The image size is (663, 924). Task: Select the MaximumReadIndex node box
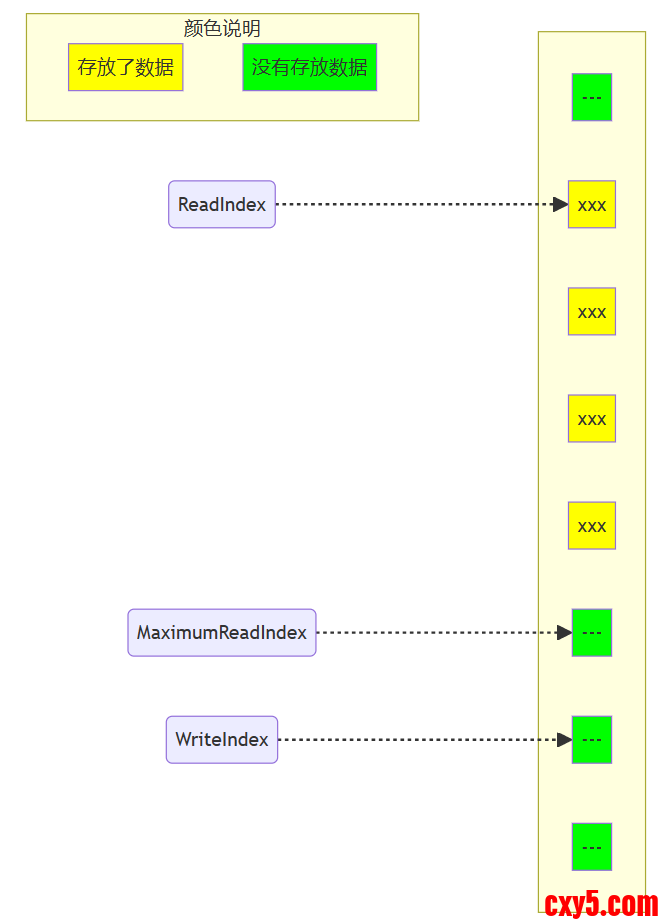click(221, 632)
